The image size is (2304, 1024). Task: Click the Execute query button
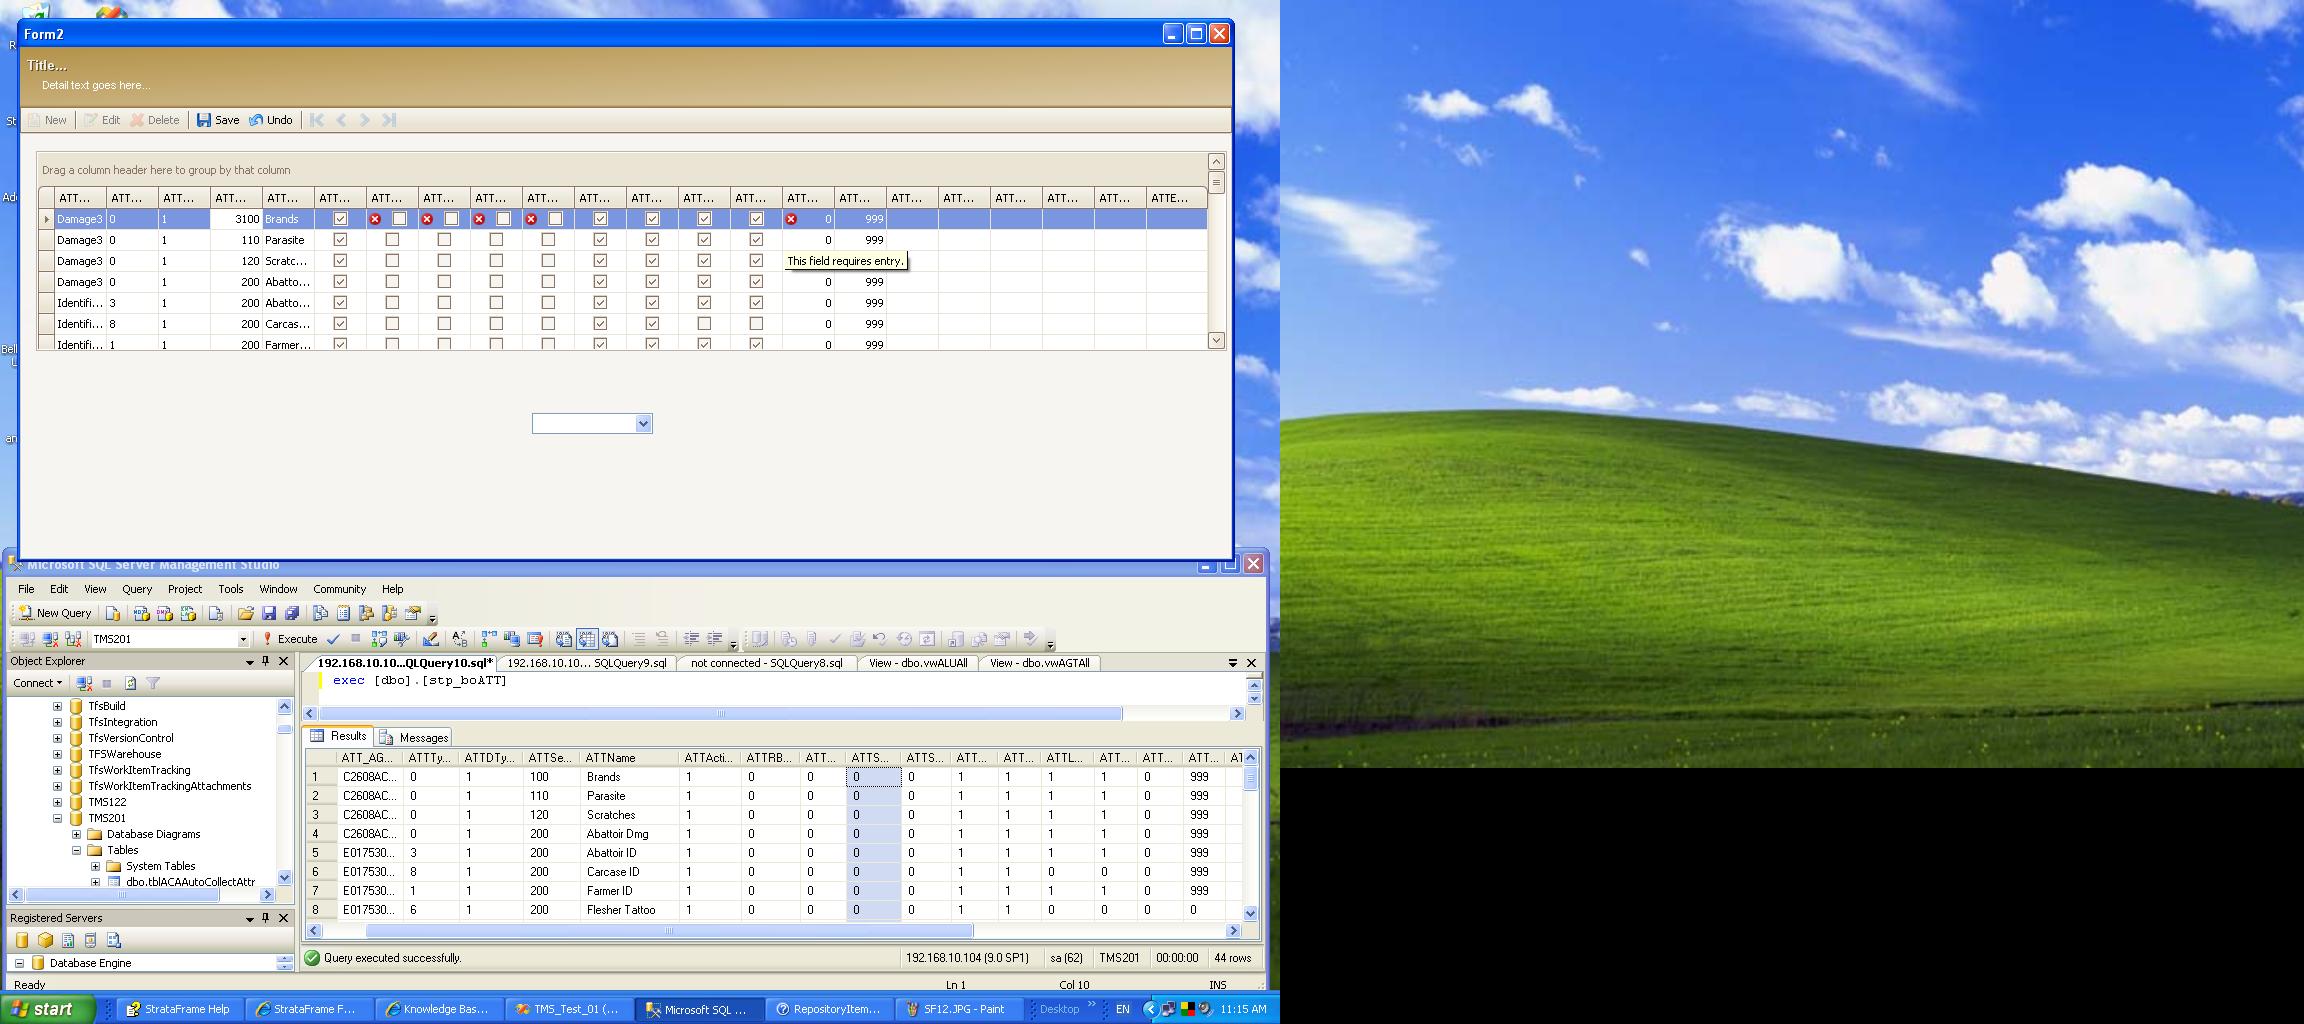click(289, 639)
